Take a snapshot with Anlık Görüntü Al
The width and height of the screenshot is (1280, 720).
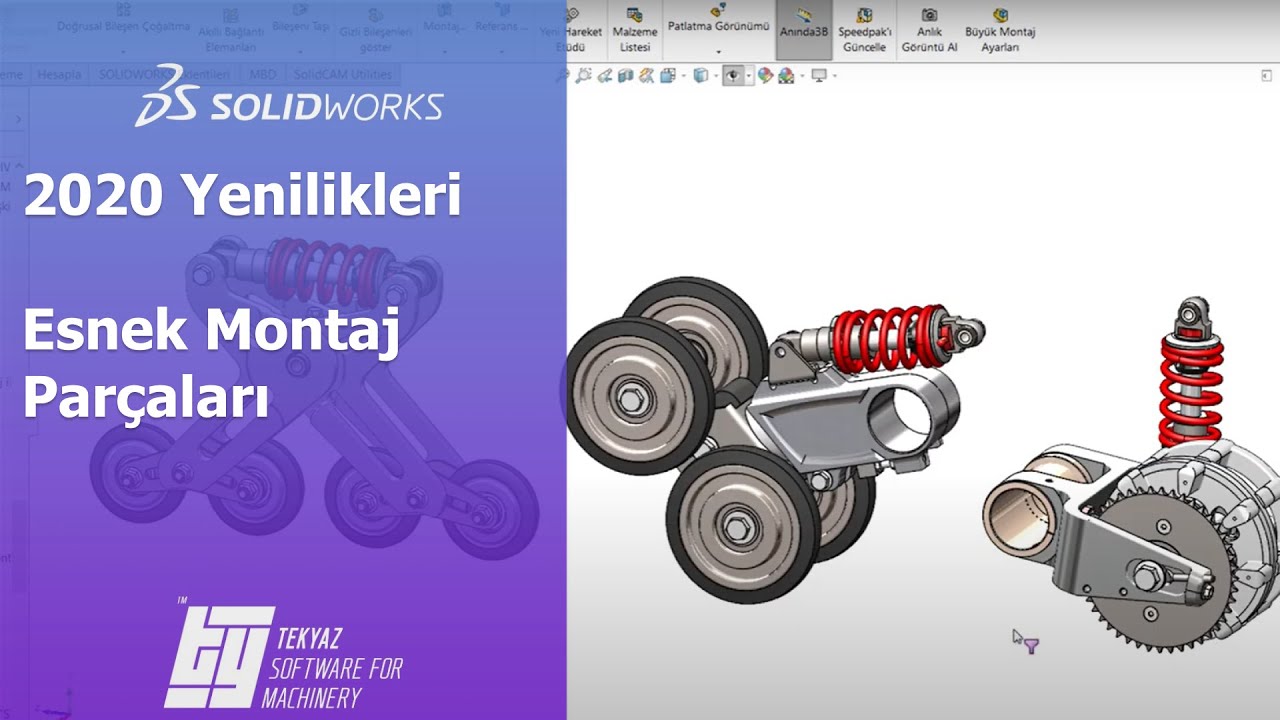click(x=929, y=30)
